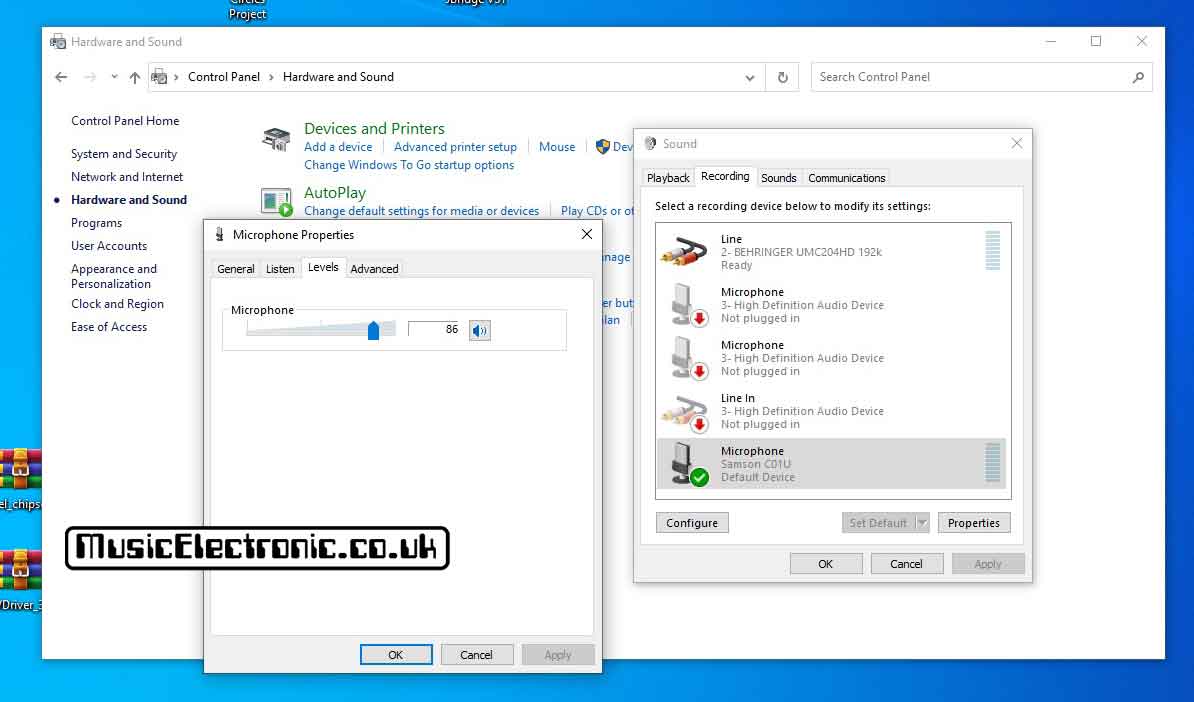Maximize the Hardware and Sound window
Viewport: 1194px width, 702px height.
click(1096, 41)
